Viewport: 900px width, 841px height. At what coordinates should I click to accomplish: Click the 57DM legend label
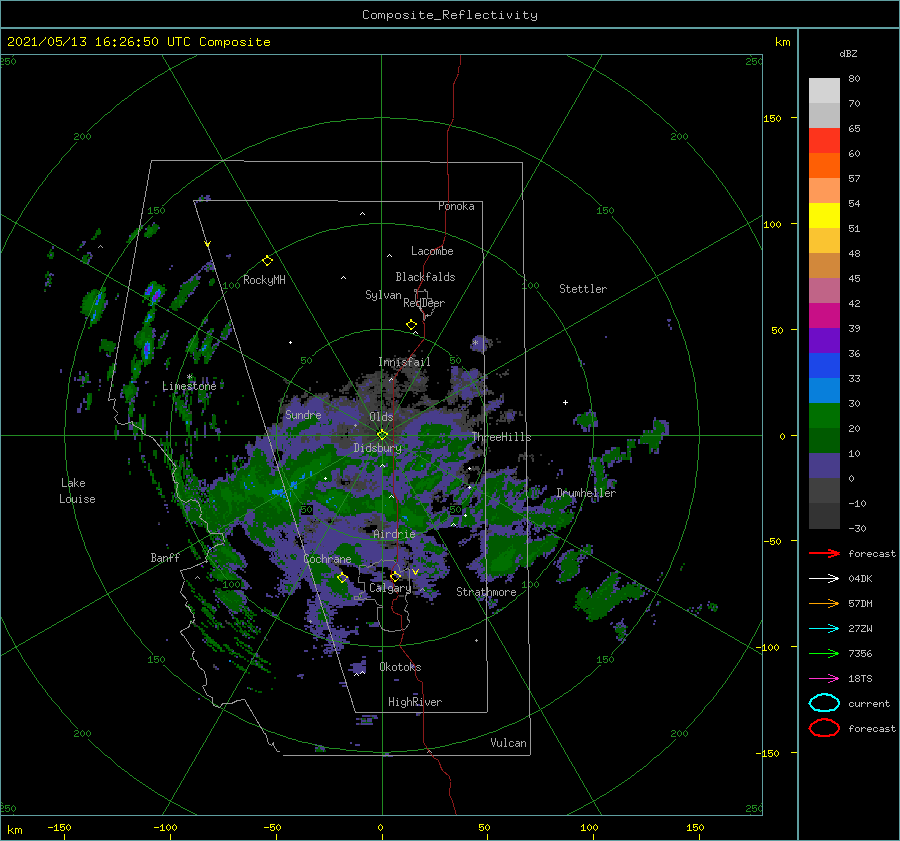(x=860, y=604)
